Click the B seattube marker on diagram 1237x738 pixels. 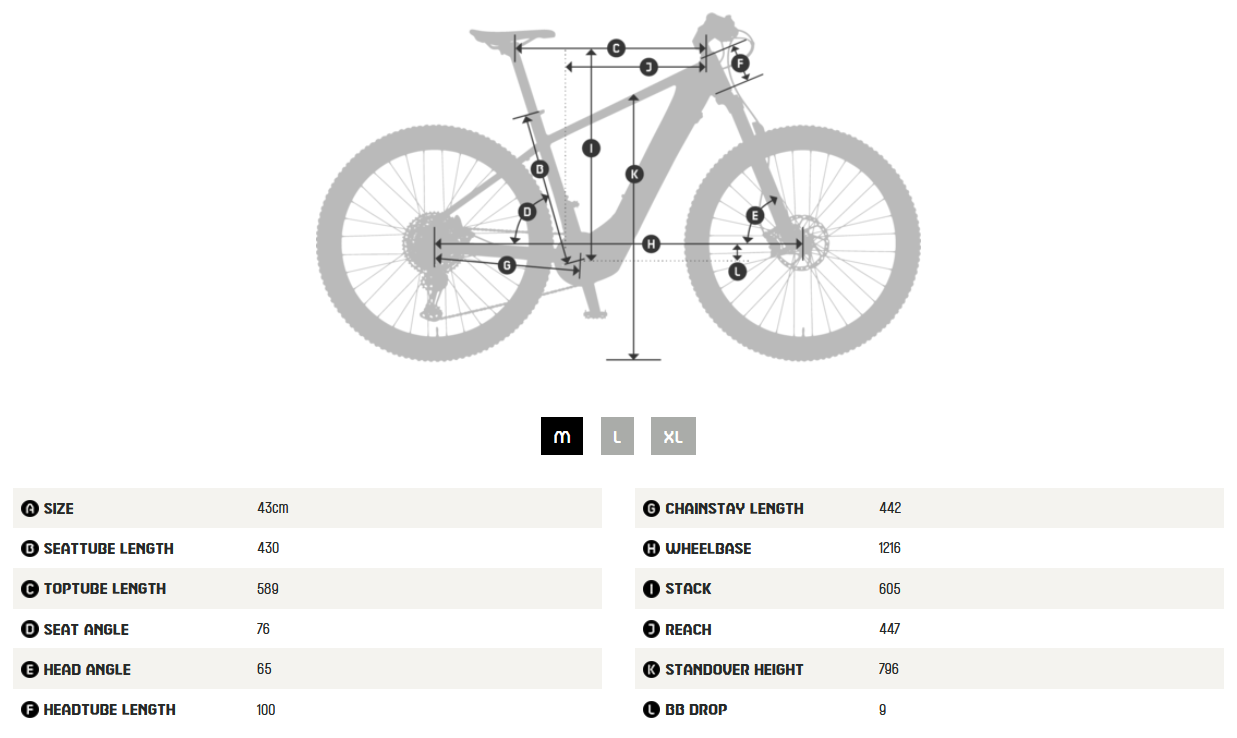click(540, 169)
